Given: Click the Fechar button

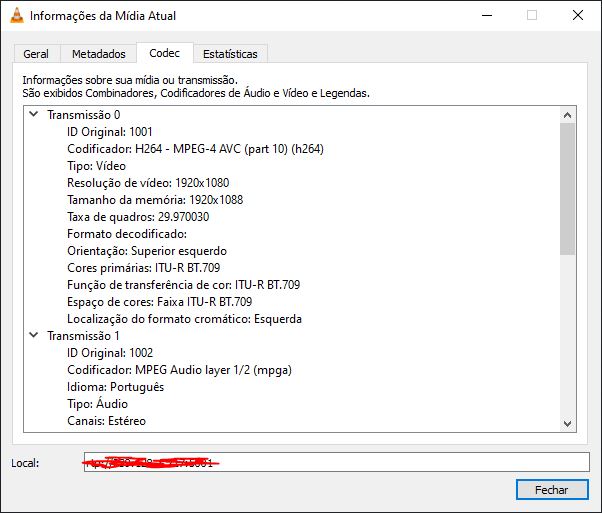Looking at the screenshot, I should click(552, 490).
